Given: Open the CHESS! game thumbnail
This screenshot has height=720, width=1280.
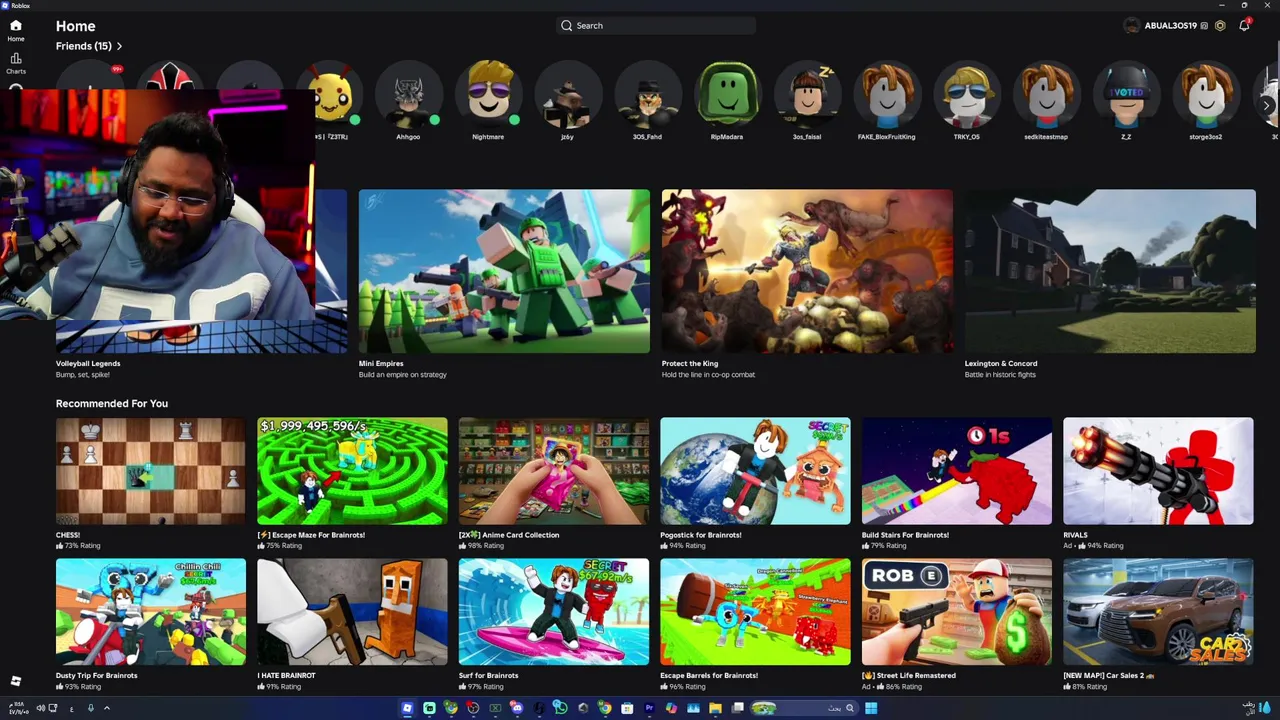Looking at the screenshot, I should [151, 471].
